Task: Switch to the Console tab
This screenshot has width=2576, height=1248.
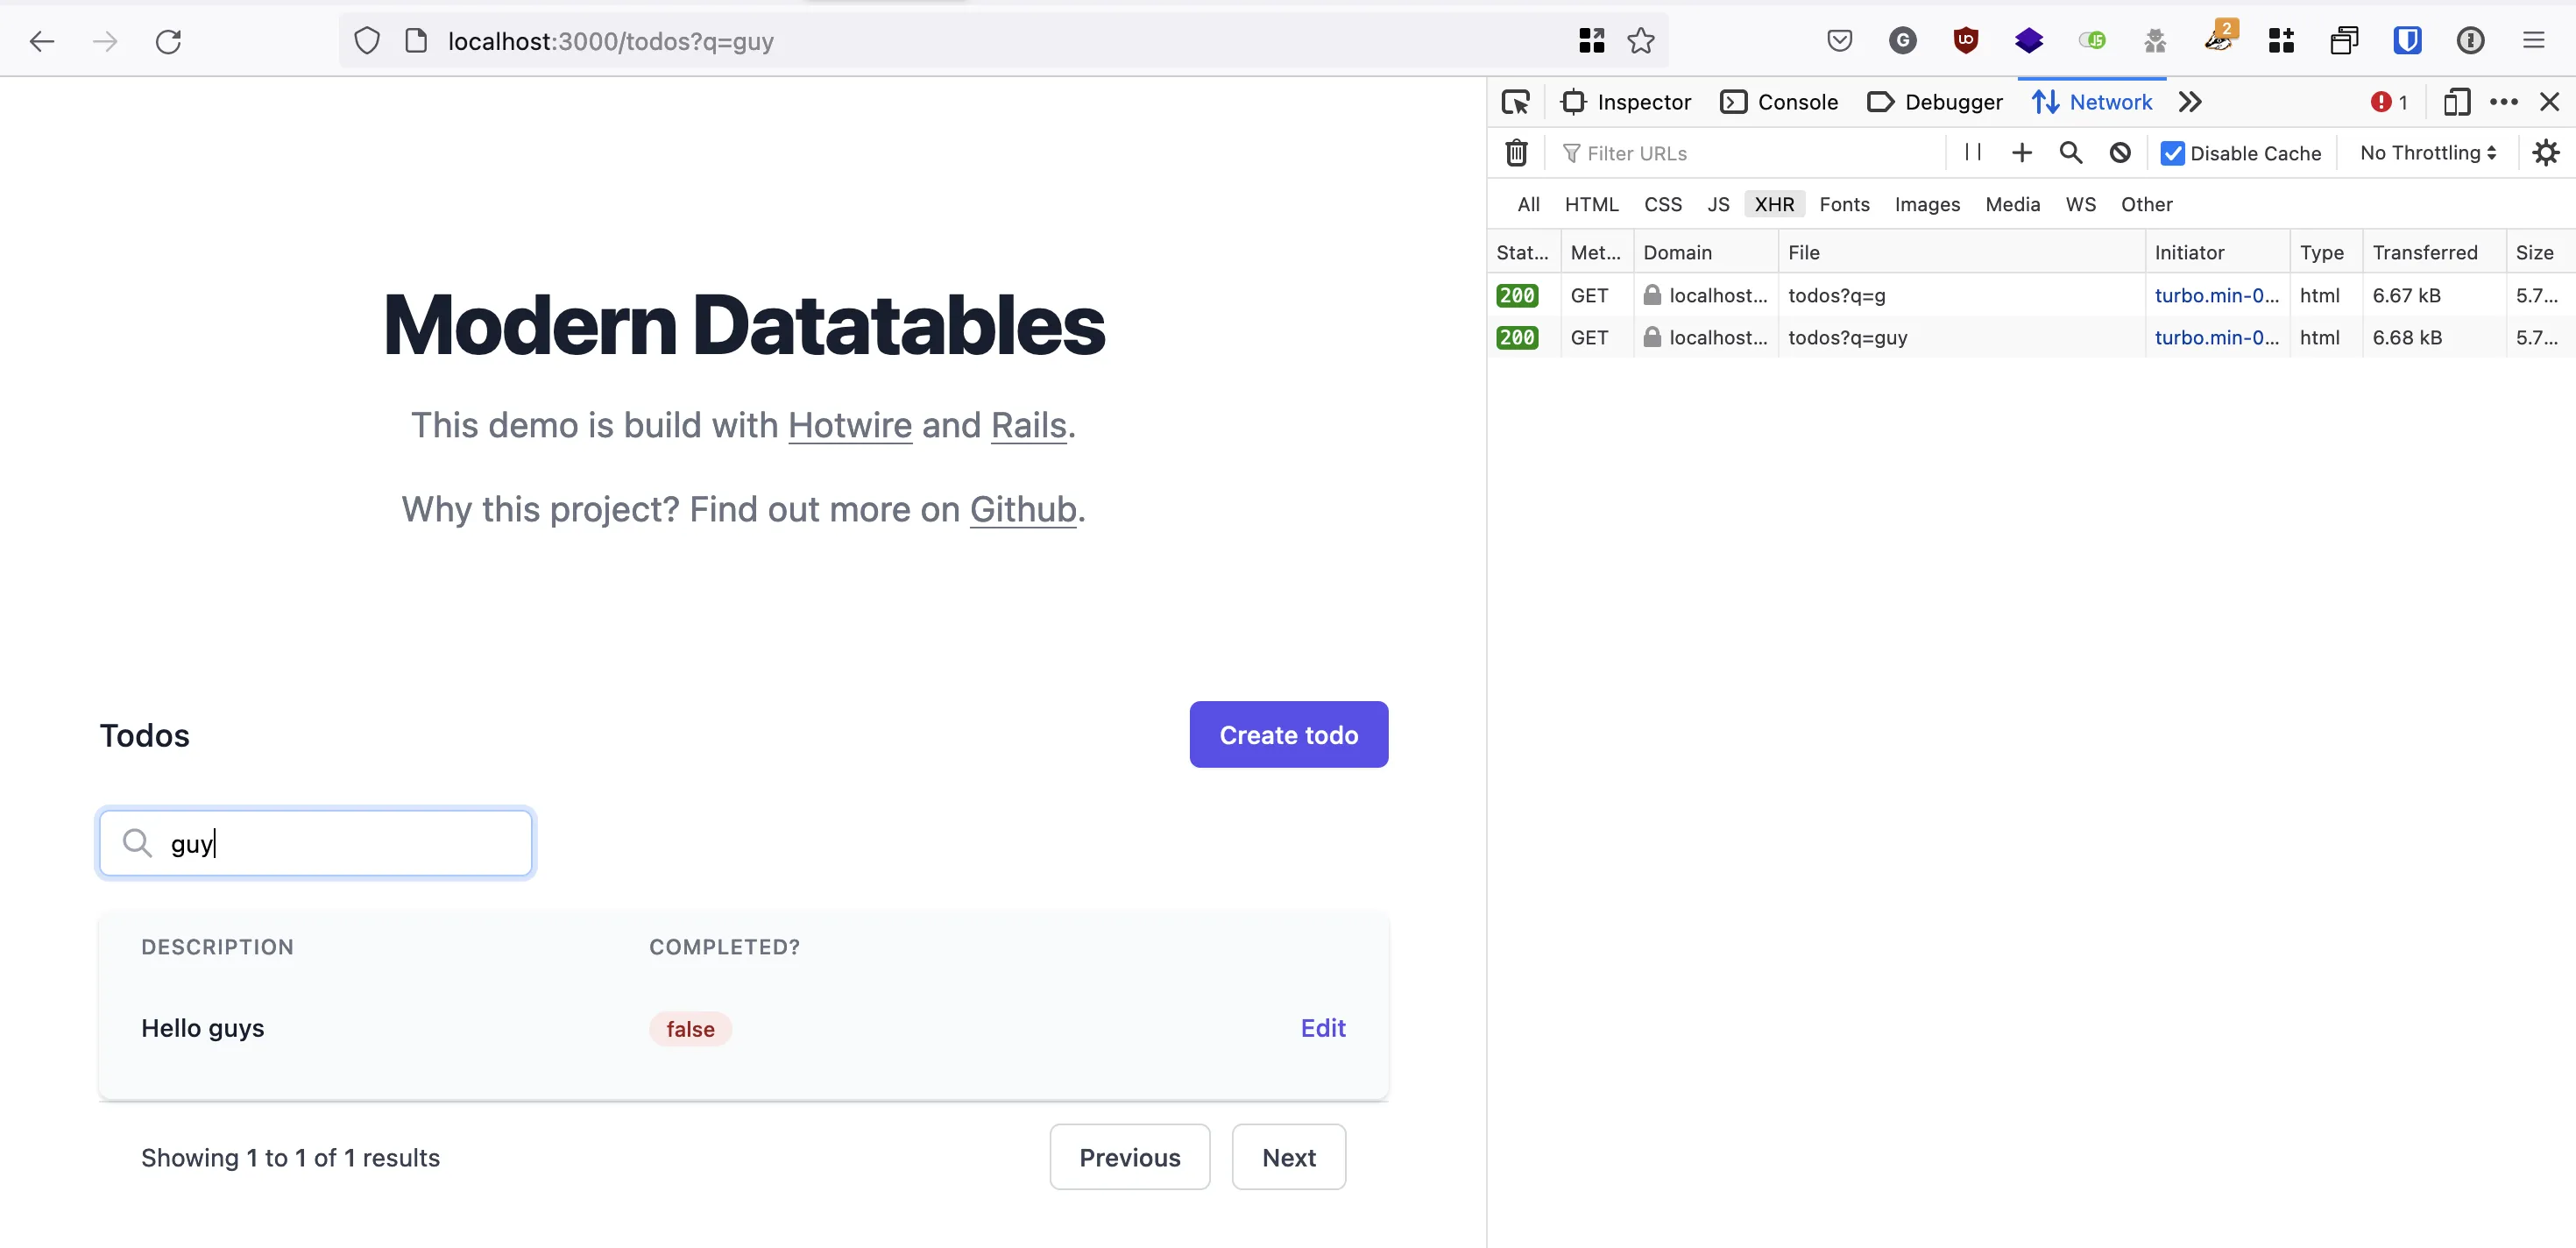Action: click(x=1779, y=102)
